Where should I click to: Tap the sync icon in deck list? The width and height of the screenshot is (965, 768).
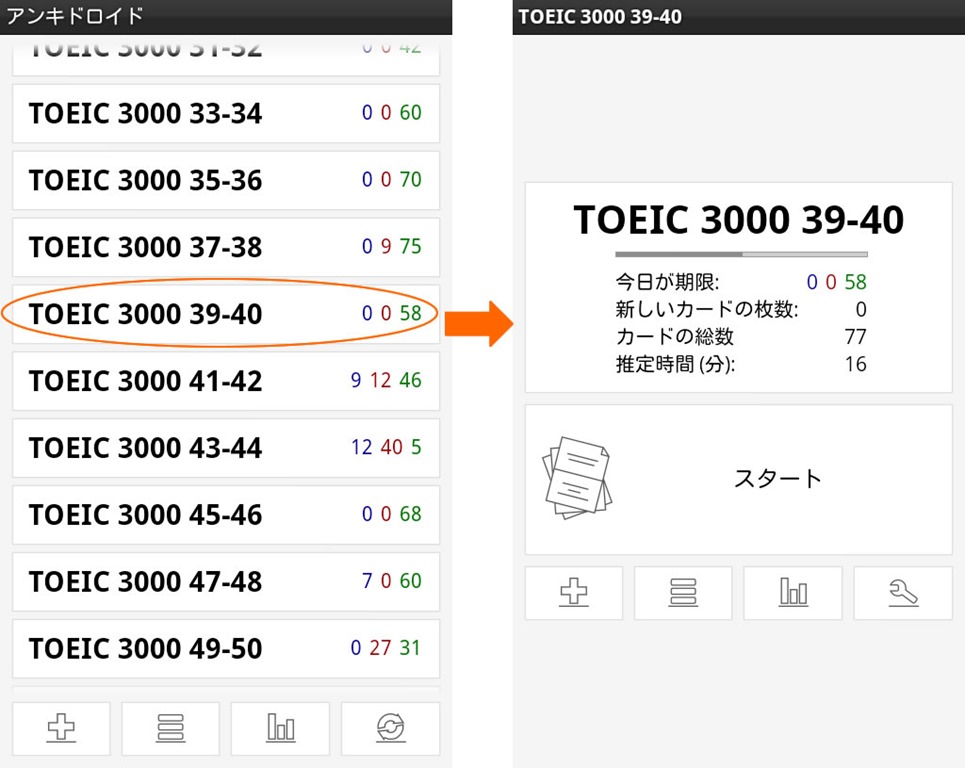[390, 729]
